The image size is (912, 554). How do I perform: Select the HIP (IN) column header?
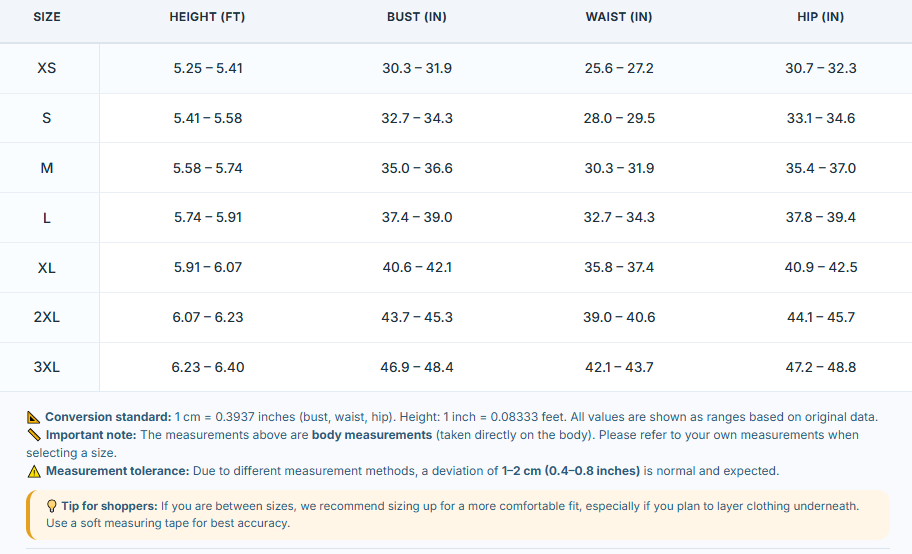820,17
